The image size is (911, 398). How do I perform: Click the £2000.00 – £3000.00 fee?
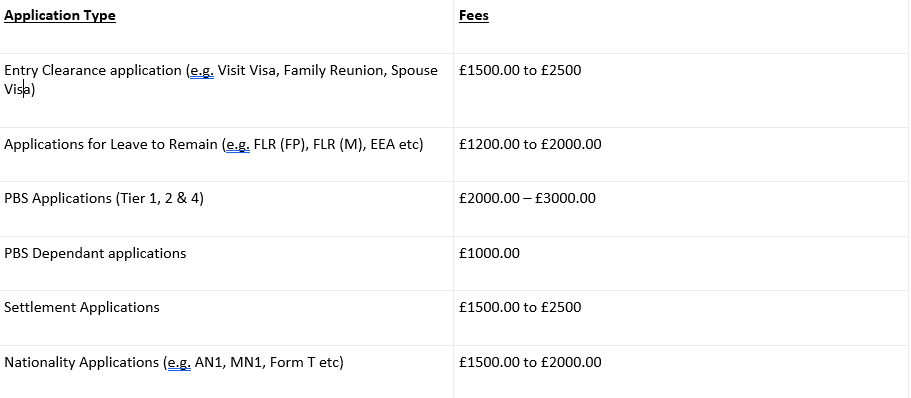(527, 199)
